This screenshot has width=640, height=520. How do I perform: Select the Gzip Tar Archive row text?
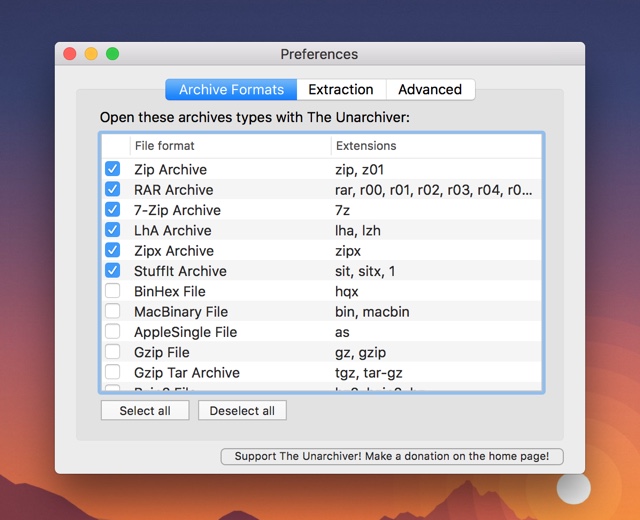pyautogui.click(x=187, y=373)
